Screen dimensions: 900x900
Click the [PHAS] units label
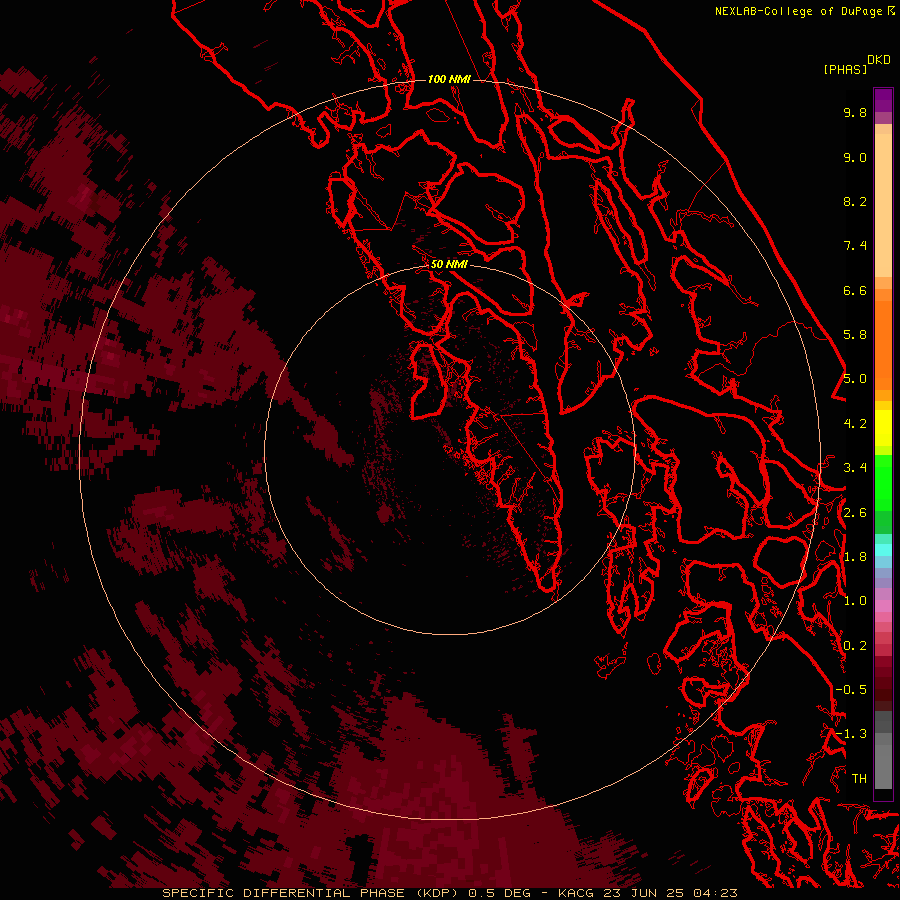(x=845, y=69)
